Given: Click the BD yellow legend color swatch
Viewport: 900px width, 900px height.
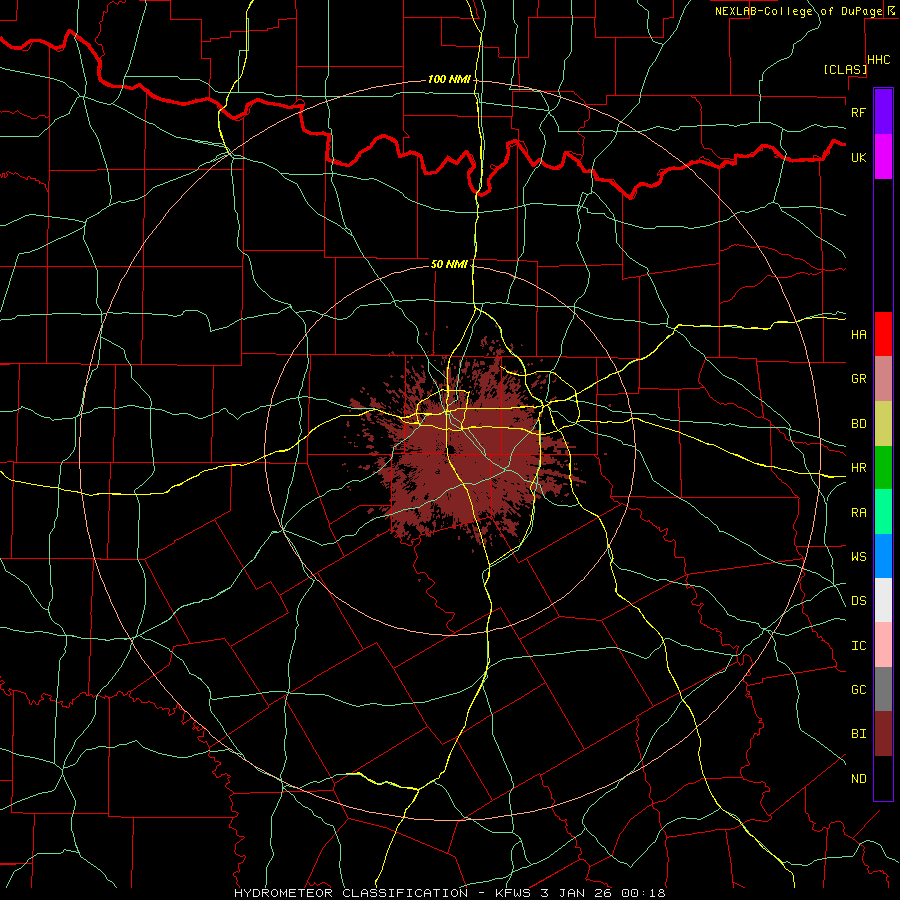Looking at the screenshot, I should pyautogui.click(x=883, y=424).
